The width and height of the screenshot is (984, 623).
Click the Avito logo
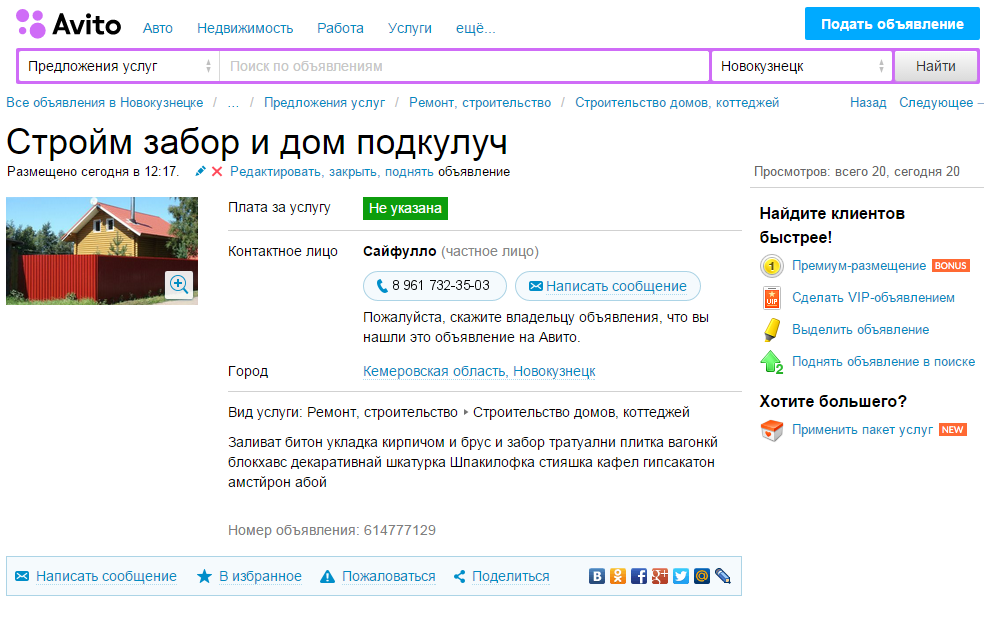(68, 24)
